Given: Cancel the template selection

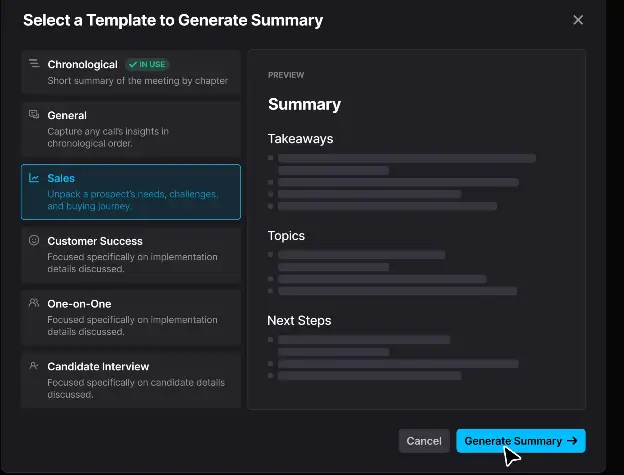Looking at the screenshot, I should point(424,441).
